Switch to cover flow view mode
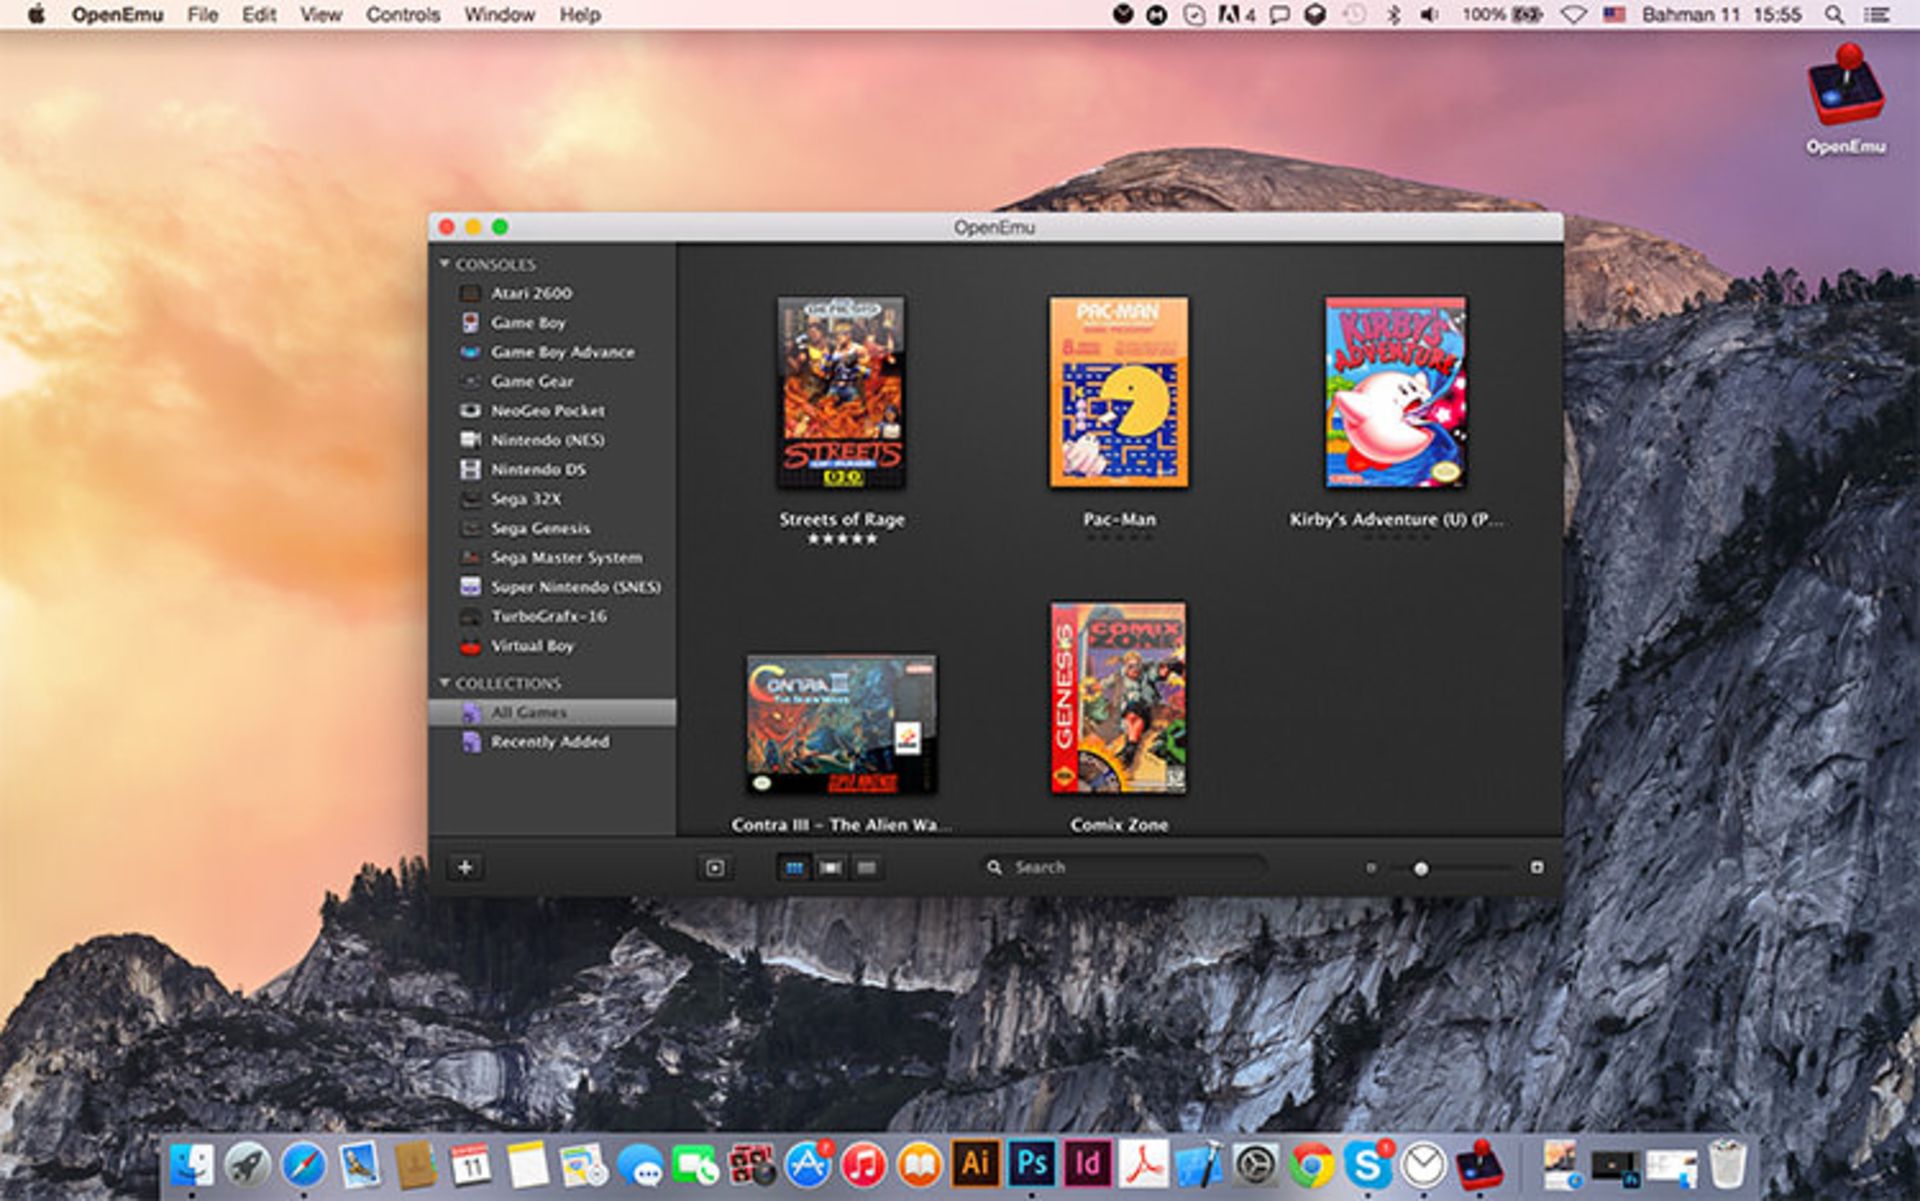Viewport: 1920px width, 1201px height. (x=830, y=867)
